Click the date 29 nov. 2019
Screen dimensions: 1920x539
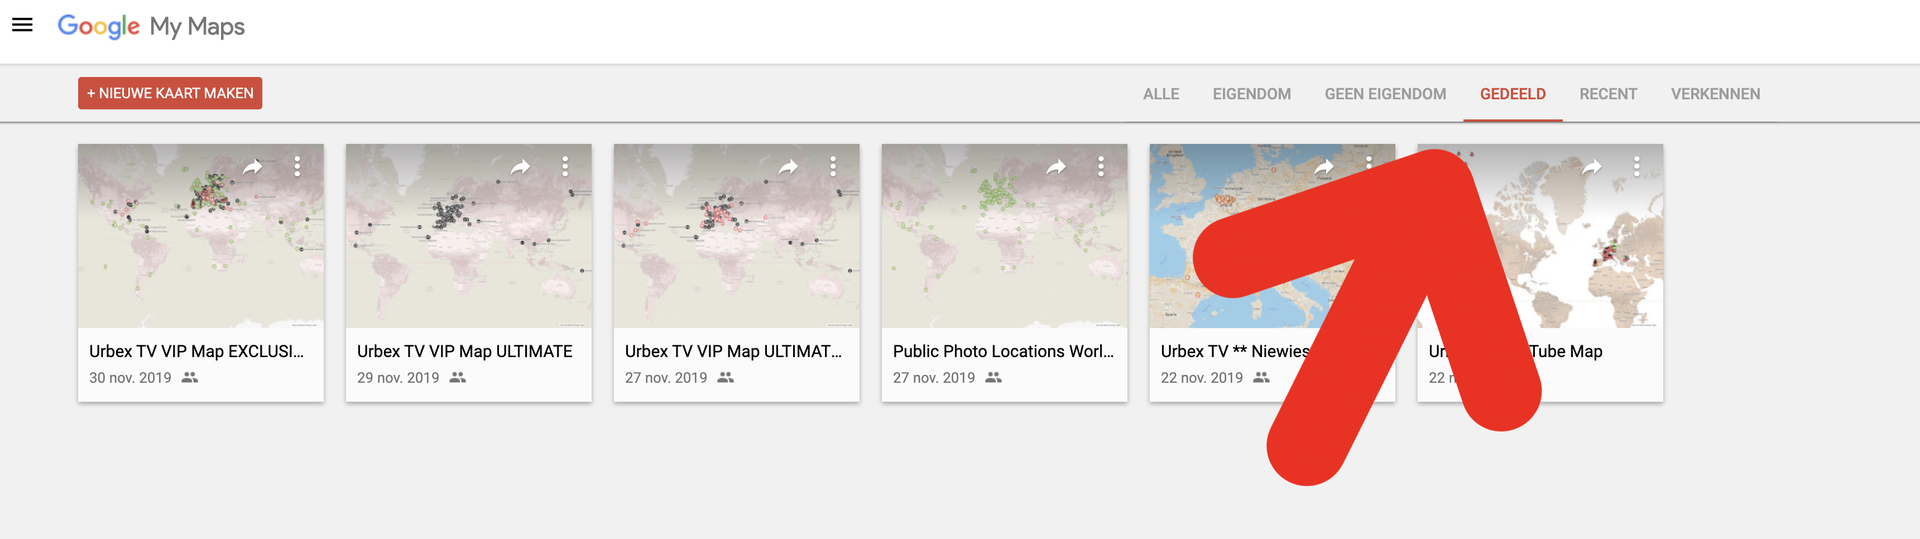pos(398,378)
